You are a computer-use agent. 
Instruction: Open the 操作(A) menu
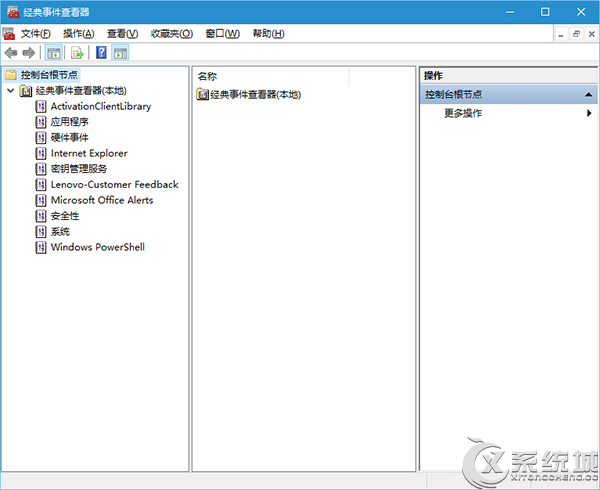click(78, 34)
